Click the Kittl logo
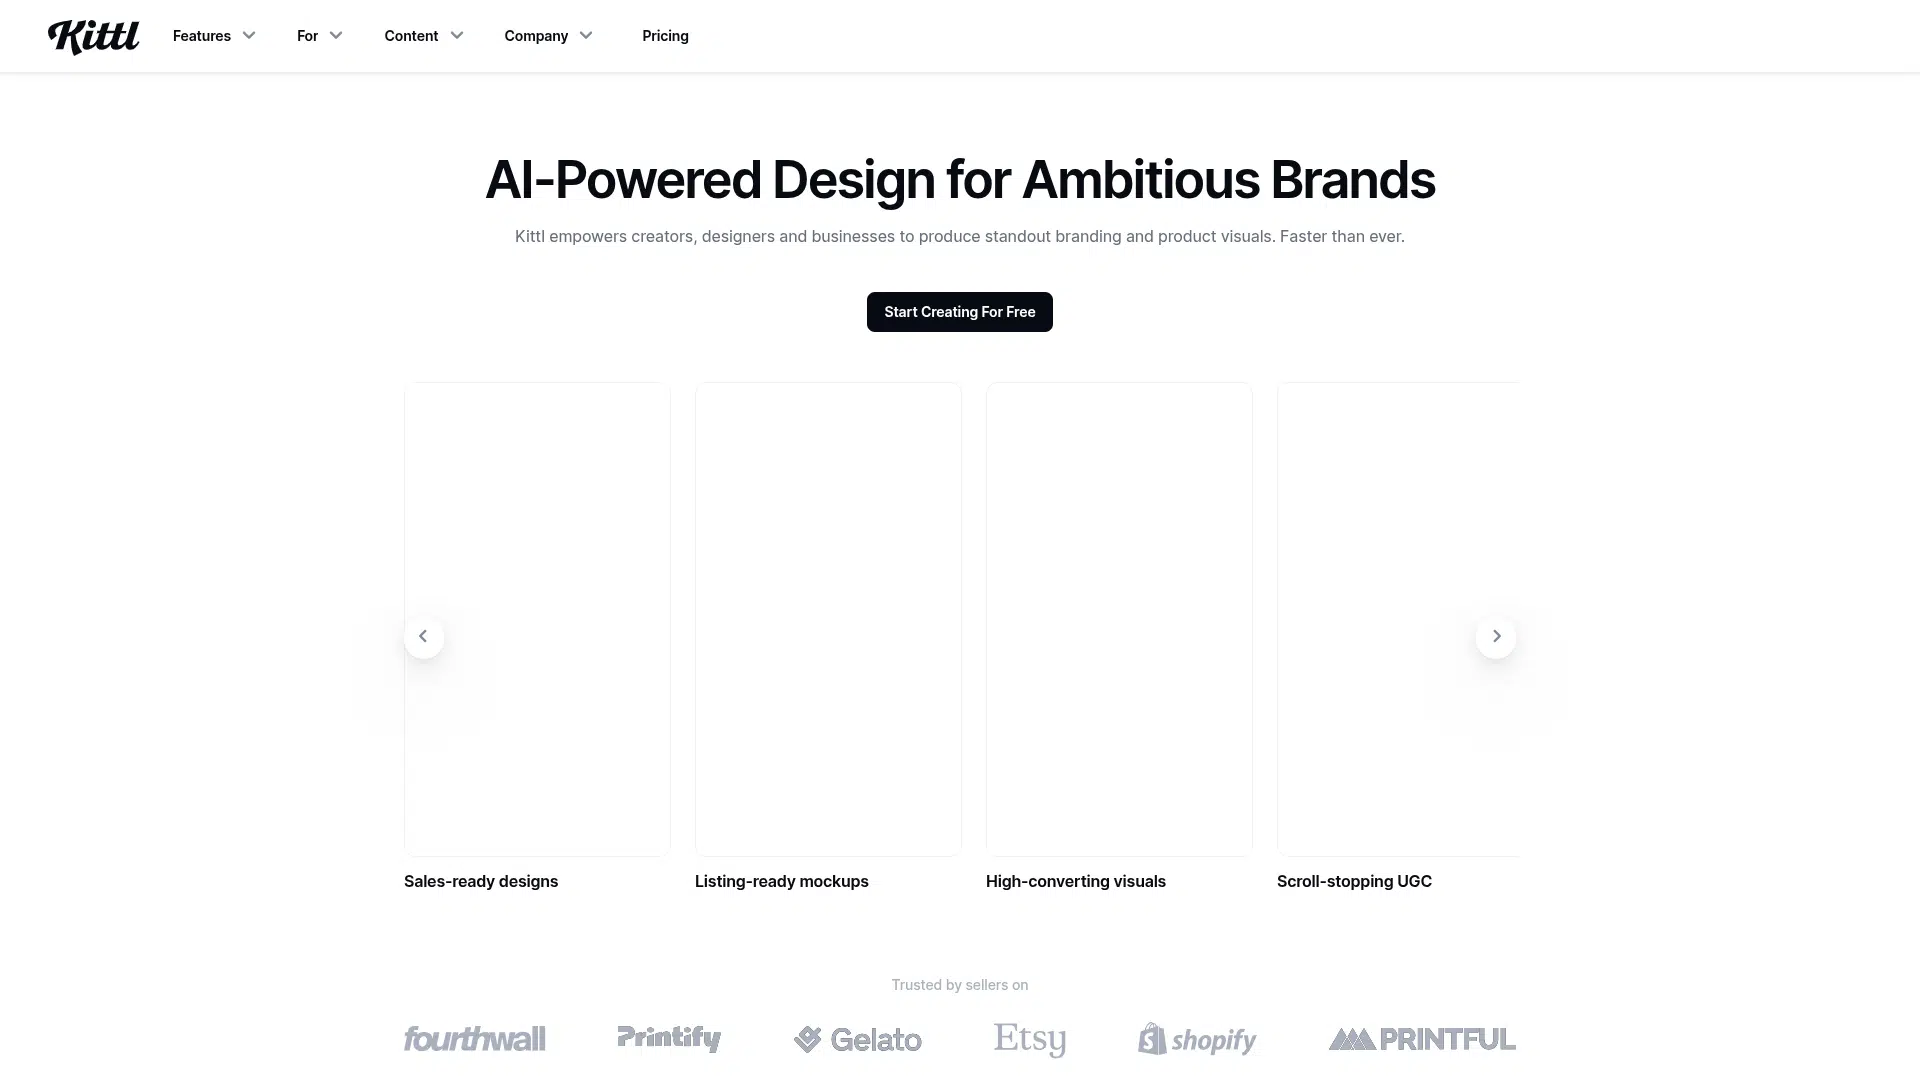 [94, 36]
